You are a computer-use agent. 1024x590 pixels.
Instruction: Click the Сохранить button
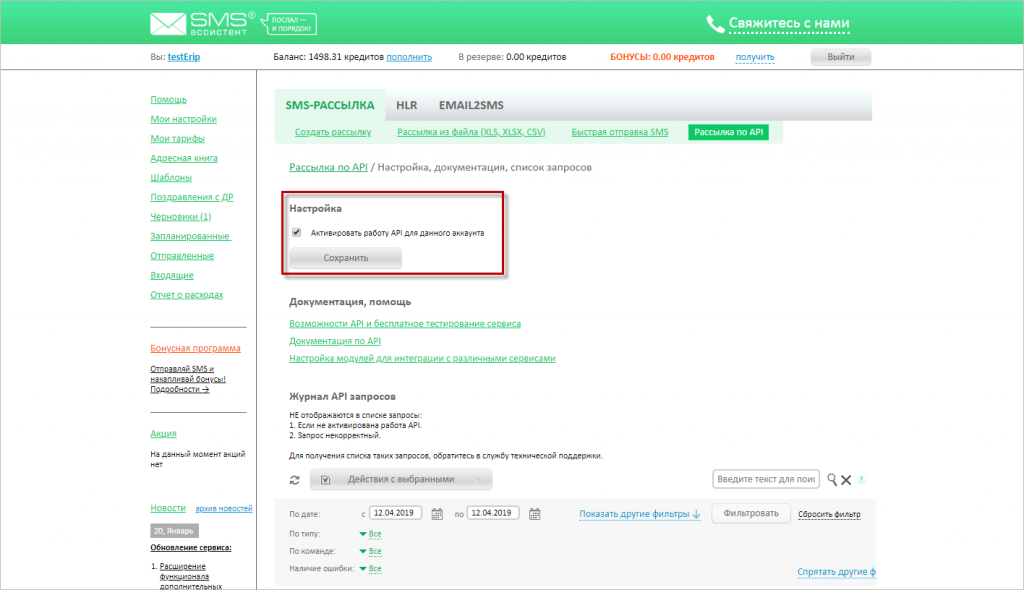345,258
